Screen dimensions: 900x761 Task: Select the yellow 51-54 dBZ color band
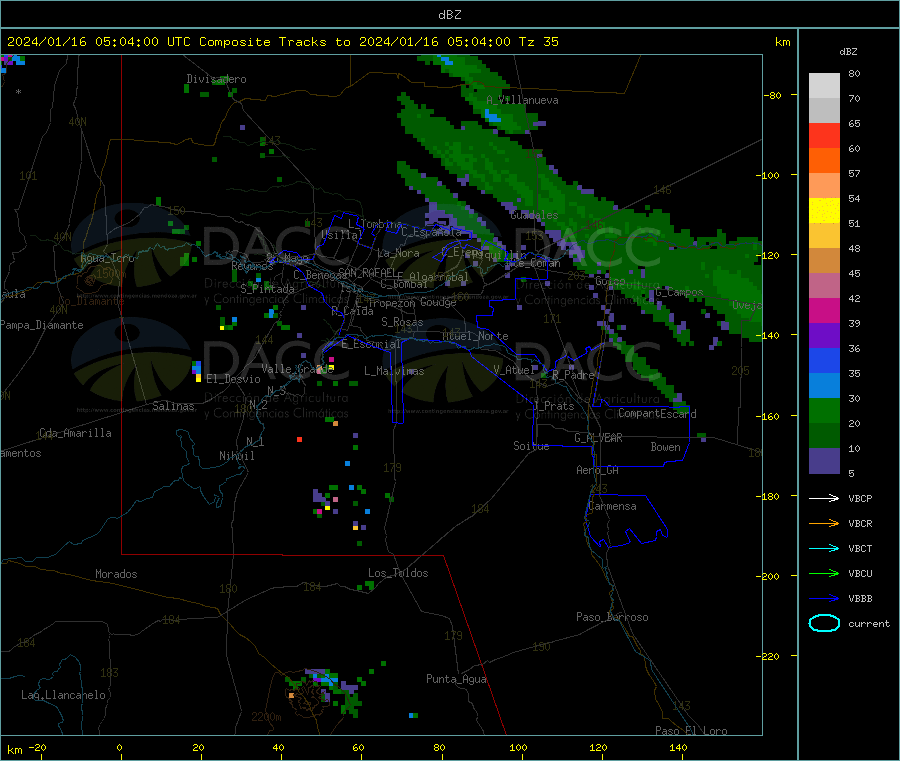[824, 211]
